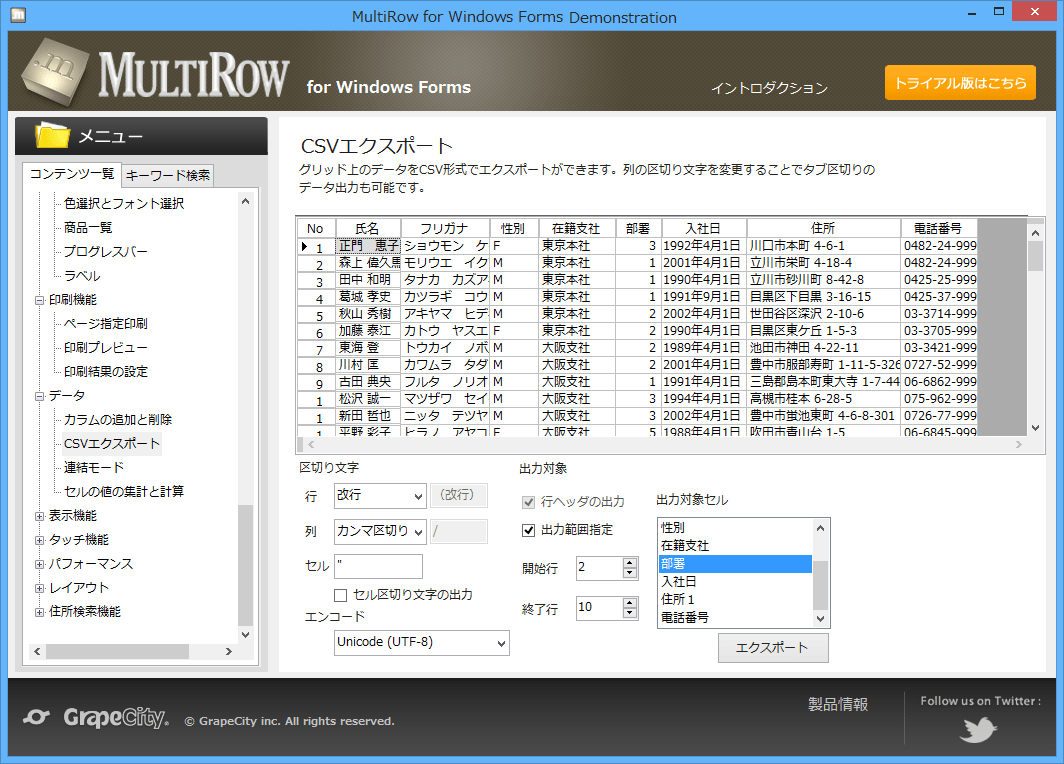The width and height of the screenshot is (1064, 764).
Task: Increment 開始行 using its up arrow
Action: click(x=631, y=563)
